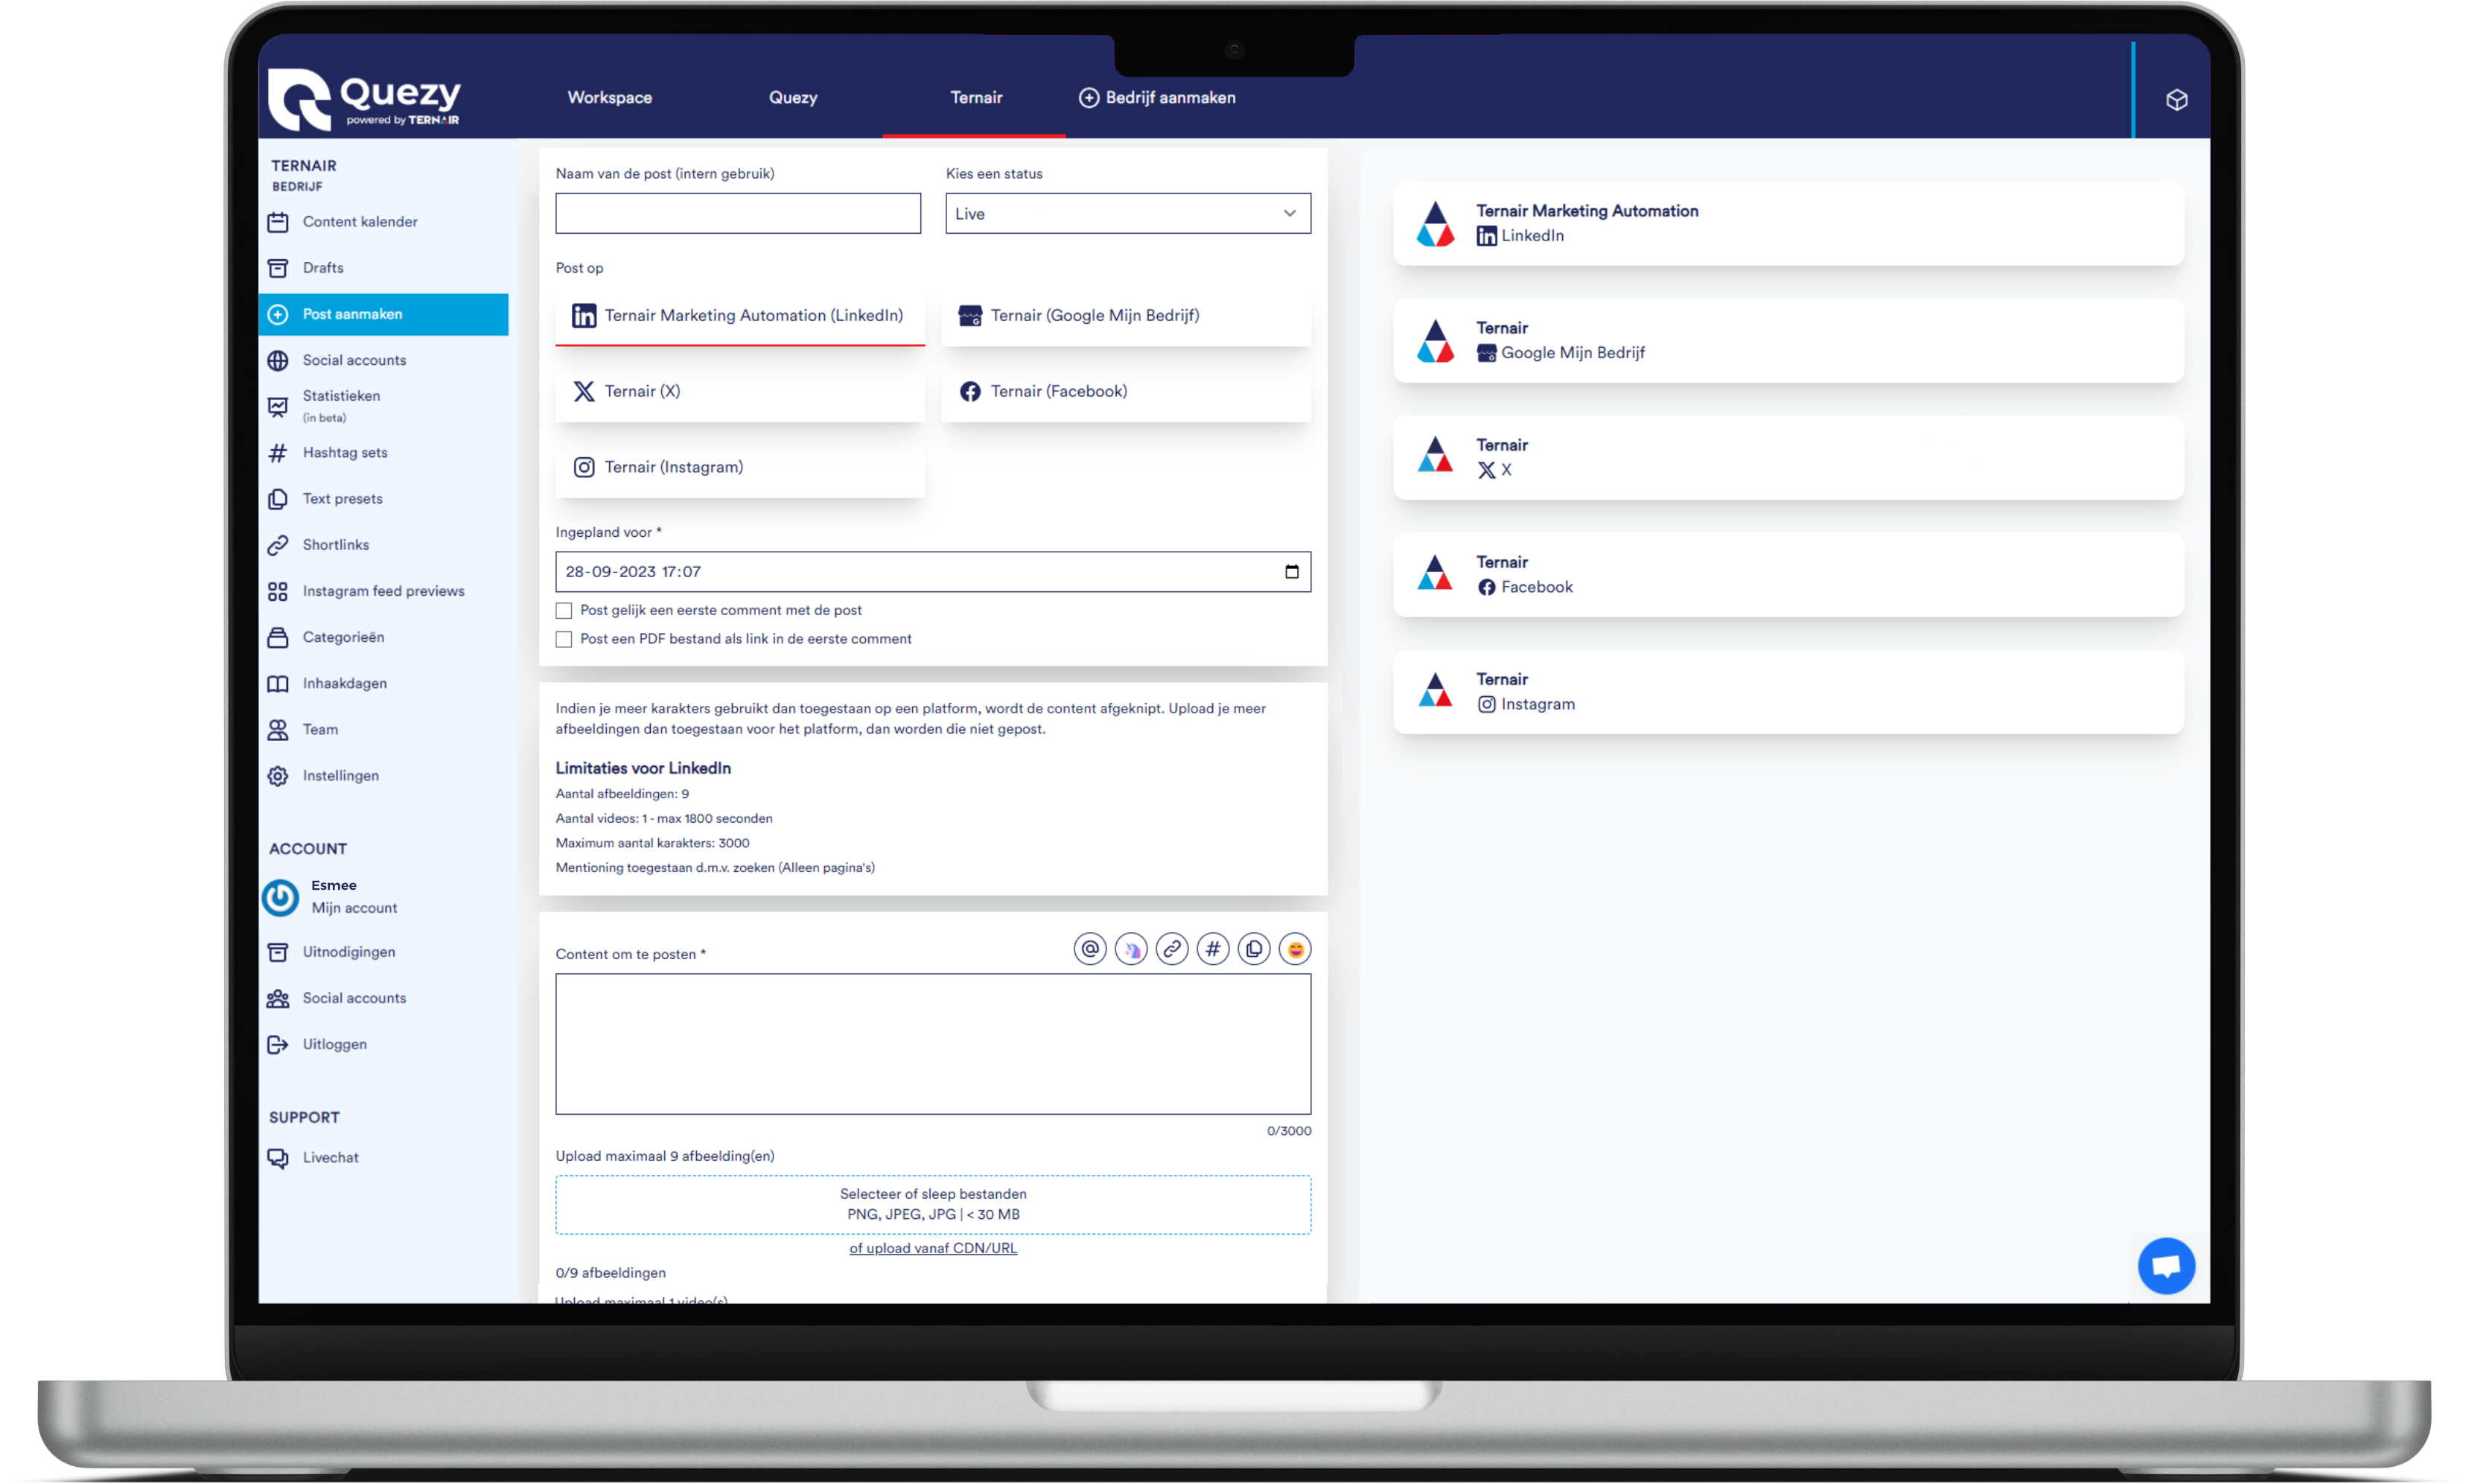
Task: Toggle 'Post gelijk een eerste comment' checkbox
Action: tap(565, 610)
